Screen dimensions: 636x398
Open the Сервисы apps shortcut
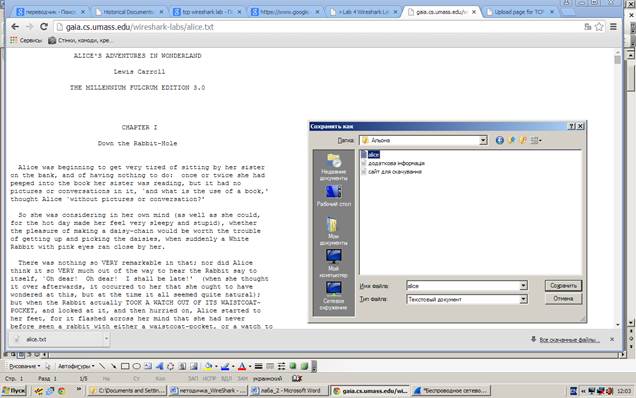click(x=26, y=40)
